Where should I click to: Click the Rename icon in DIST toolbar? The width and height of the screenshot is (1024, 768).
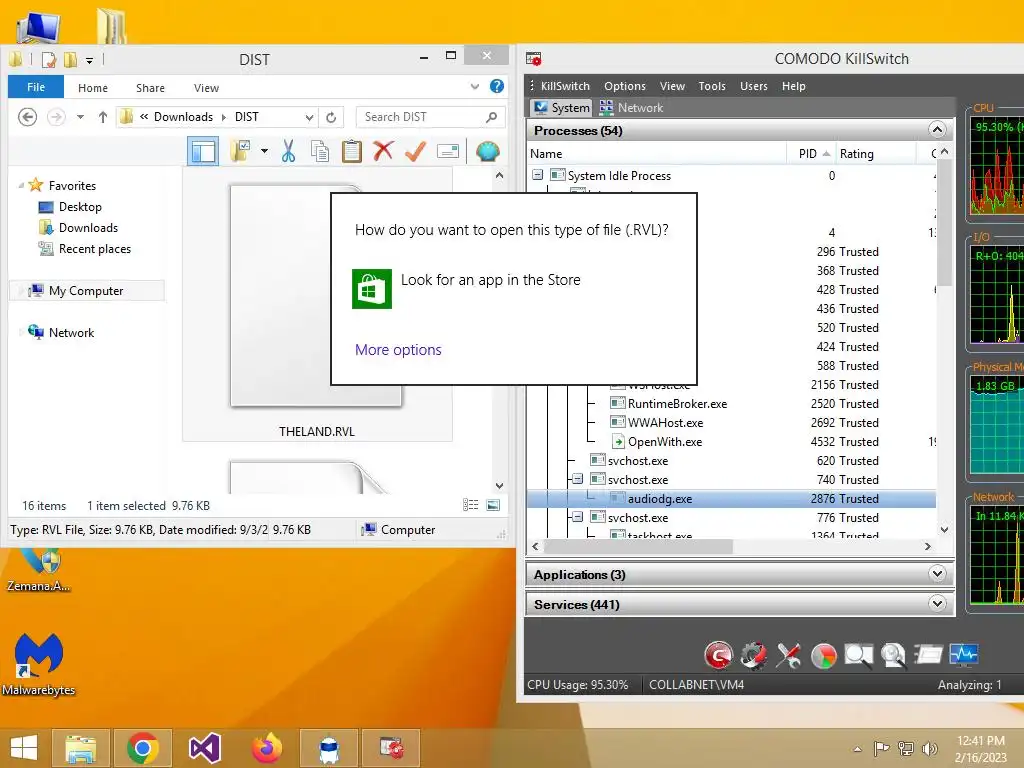point(448,152)
